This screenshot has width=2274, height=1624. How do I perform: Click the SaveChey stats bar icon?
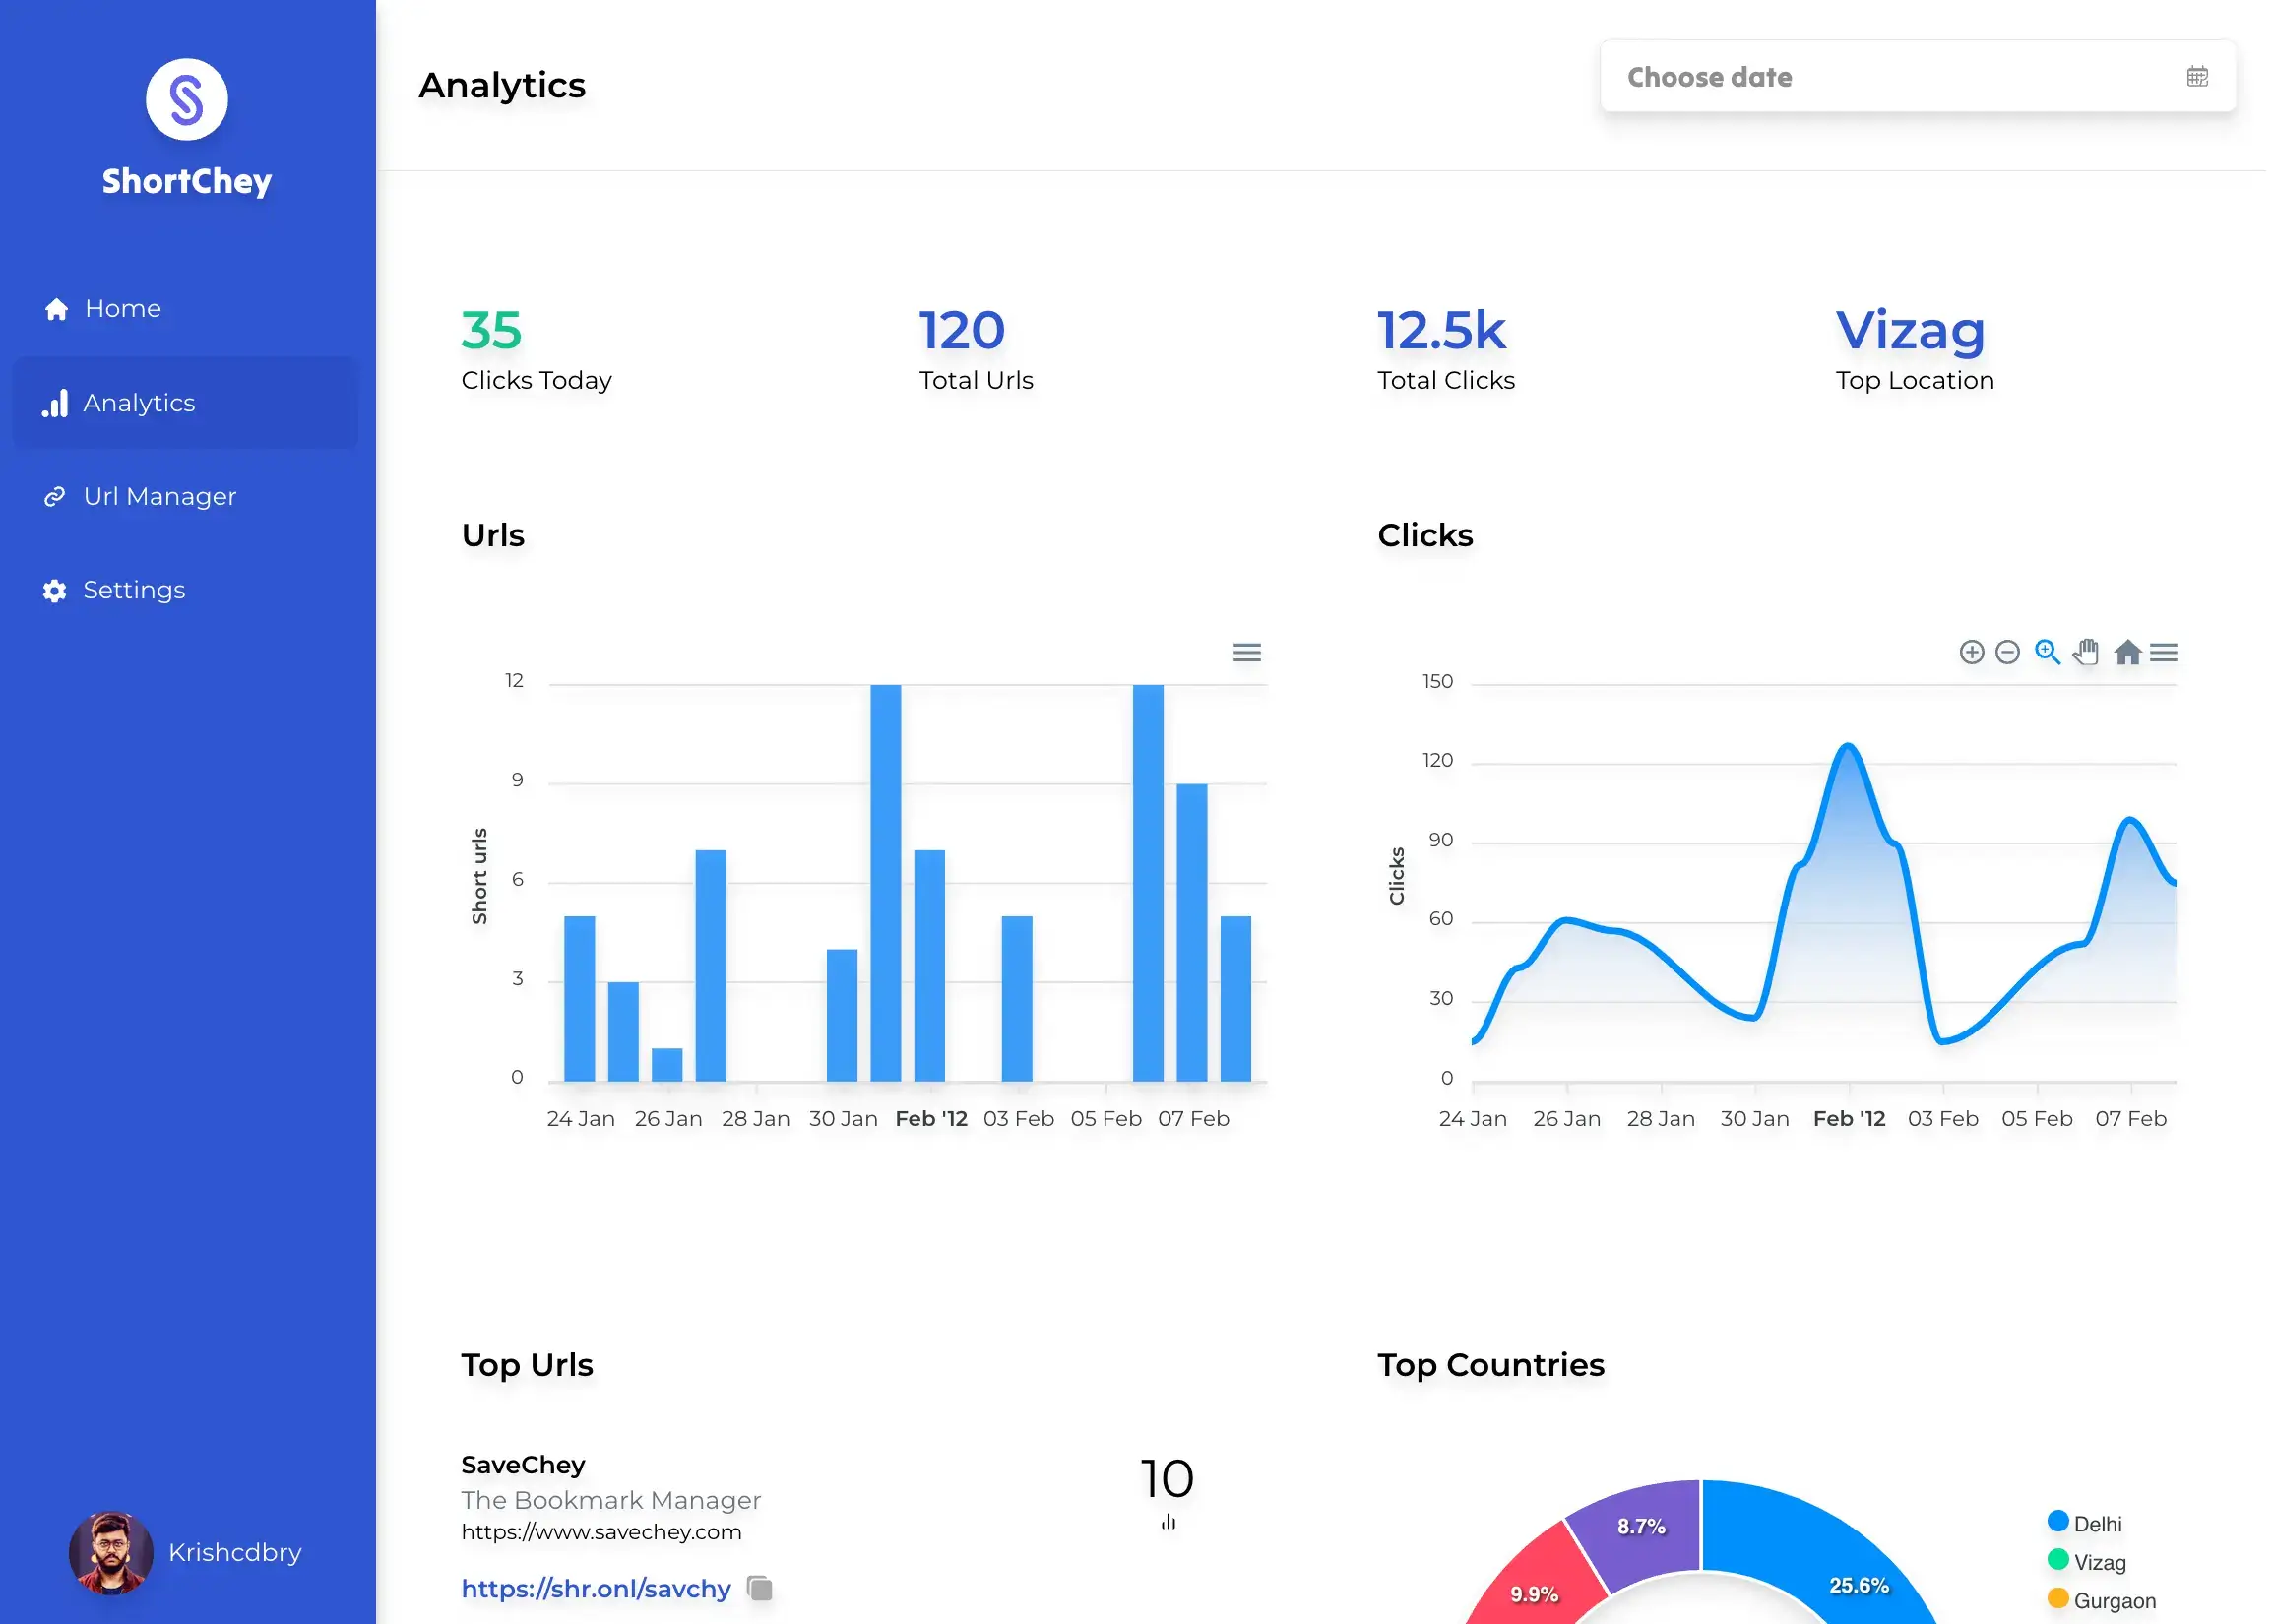click(1168, 1522)
